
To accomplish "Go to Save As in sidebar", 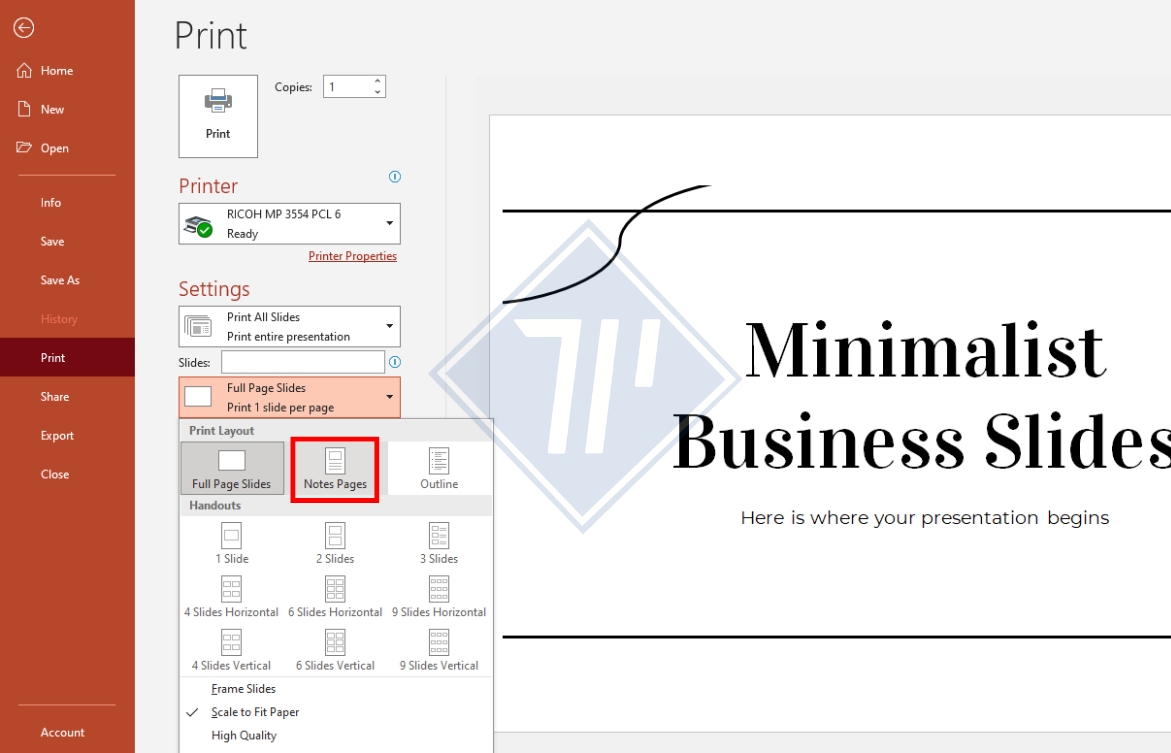I will coord(60,280).
